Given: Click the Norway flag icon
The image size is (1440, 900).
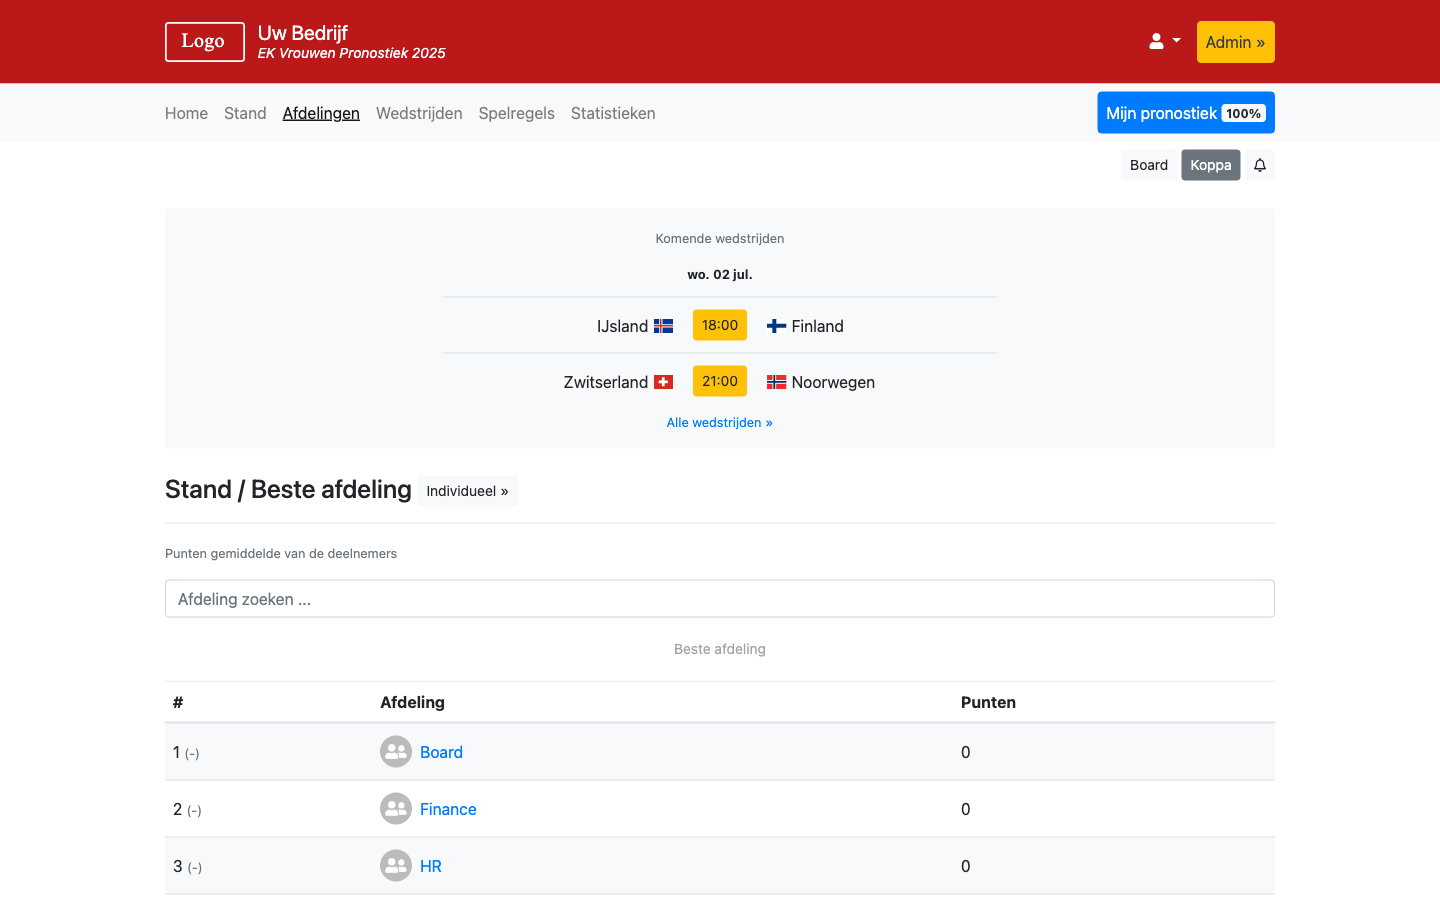Looking at the screenshot, I should tap(776, 382).
